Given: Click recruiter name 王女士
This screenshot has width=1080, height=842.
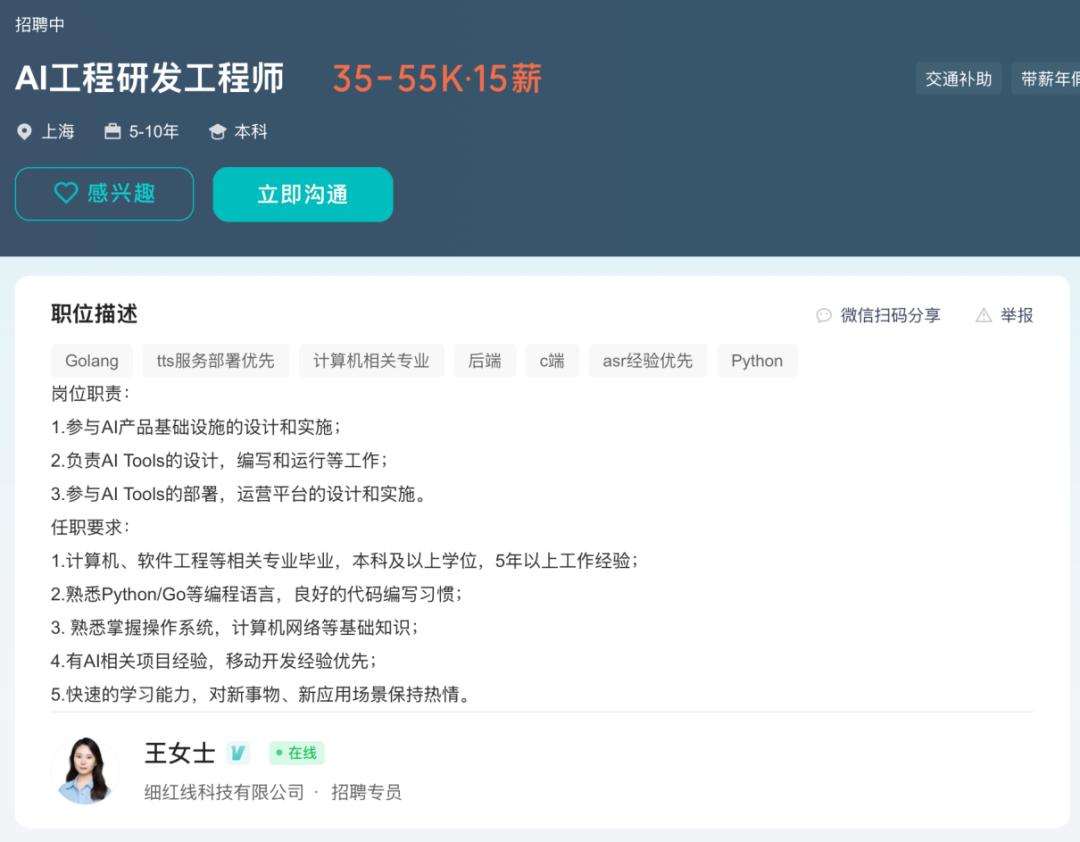Looking at the screenshot, I should (180, 753).
